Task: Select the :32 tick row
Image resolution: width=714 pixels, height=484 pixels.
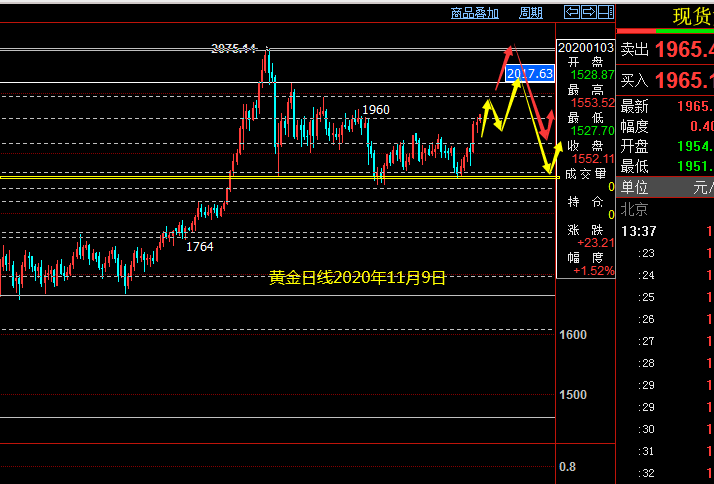Action: 665,473
